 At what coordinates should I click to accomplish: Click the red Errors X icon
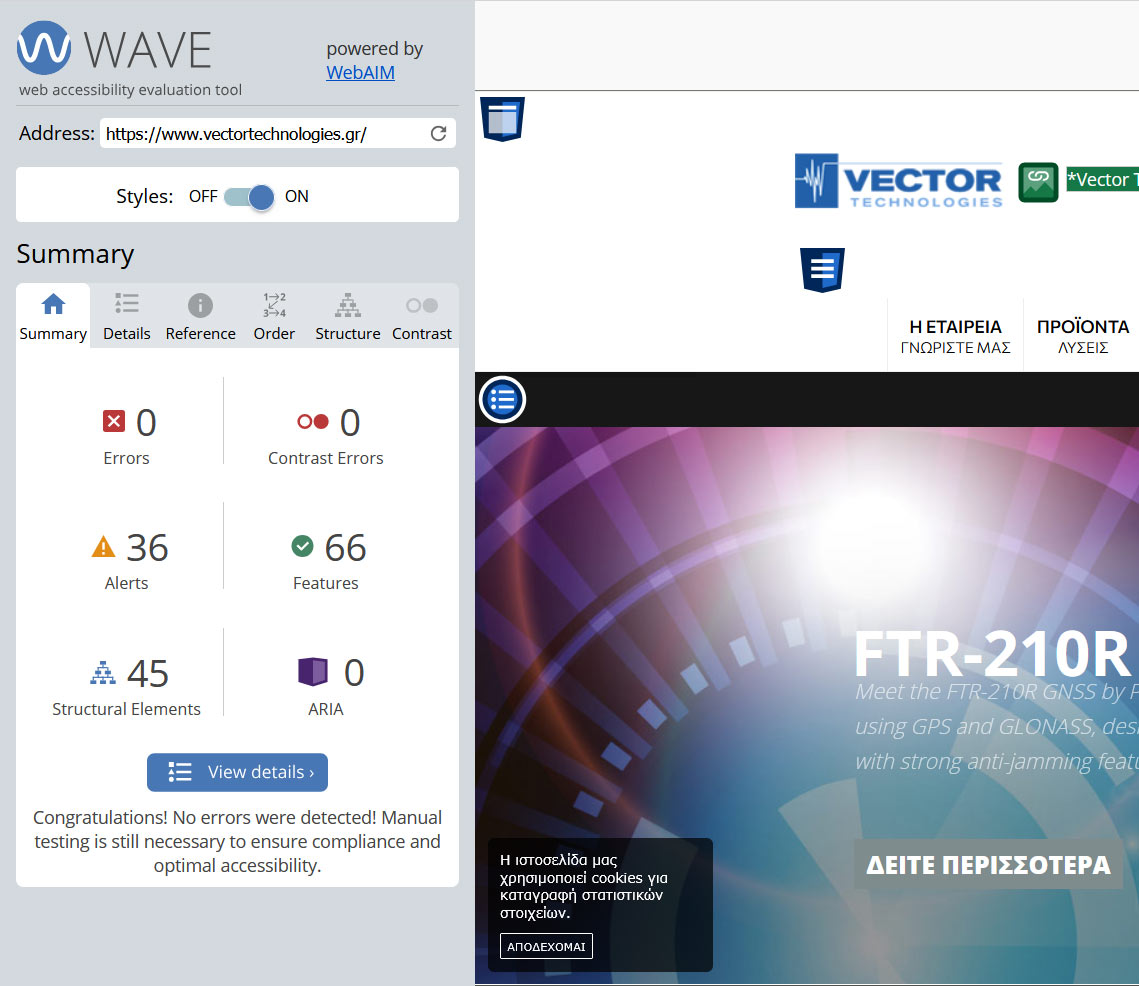click(x=114, y=421)
